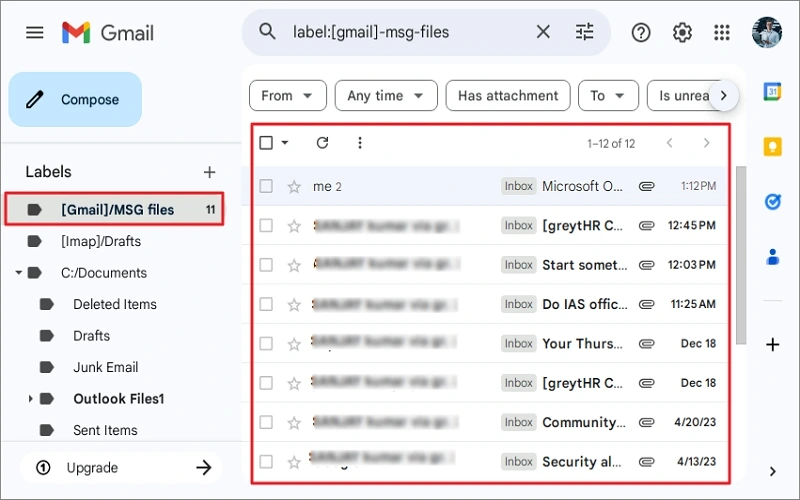Select the Start somet... email checkbox
Image resolution: width=800 pixels, height=500 pixels.
pyautogui.click(x=266, y=265)
